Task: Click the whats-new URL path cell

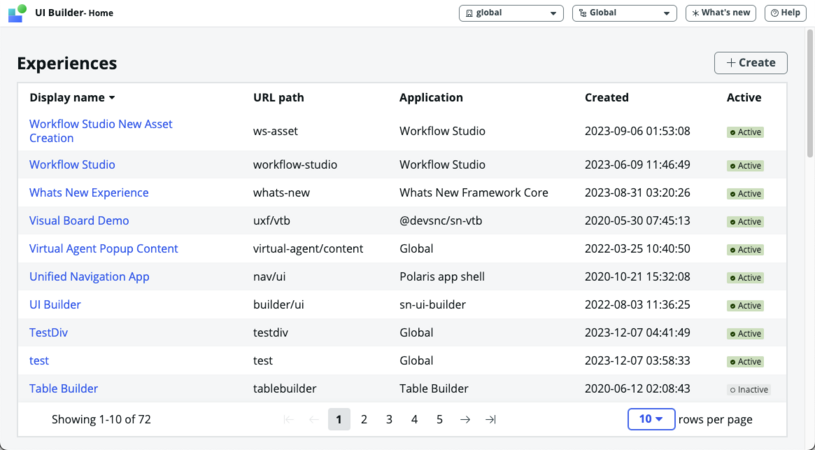Action: click(x=281, y=193)
